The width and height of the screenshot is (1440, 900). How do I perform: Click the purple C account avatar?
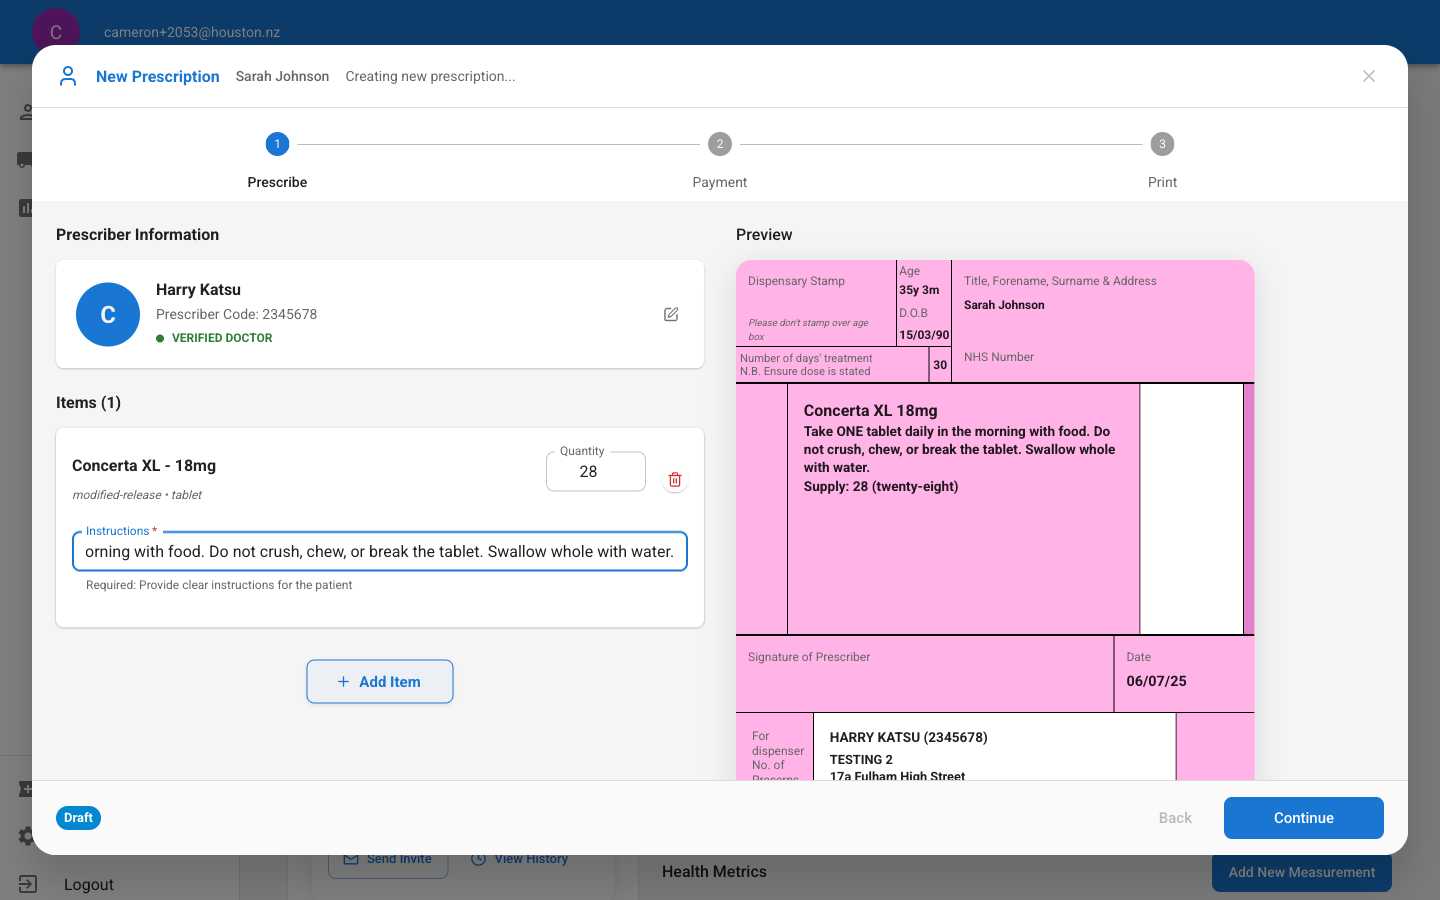(56, 32)
